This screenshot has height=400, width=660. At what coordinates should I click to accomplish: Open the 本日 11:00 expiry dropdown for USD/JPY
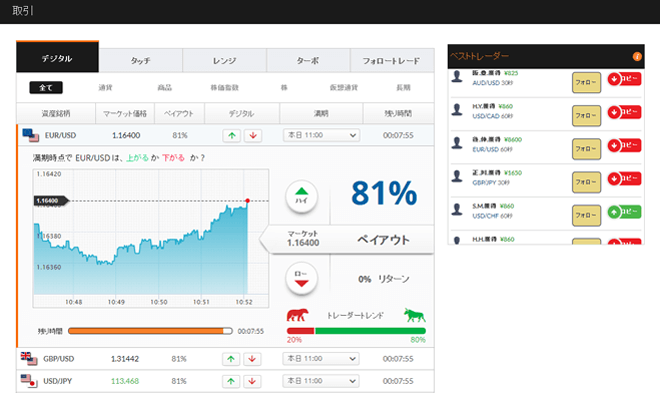(320, 381)
